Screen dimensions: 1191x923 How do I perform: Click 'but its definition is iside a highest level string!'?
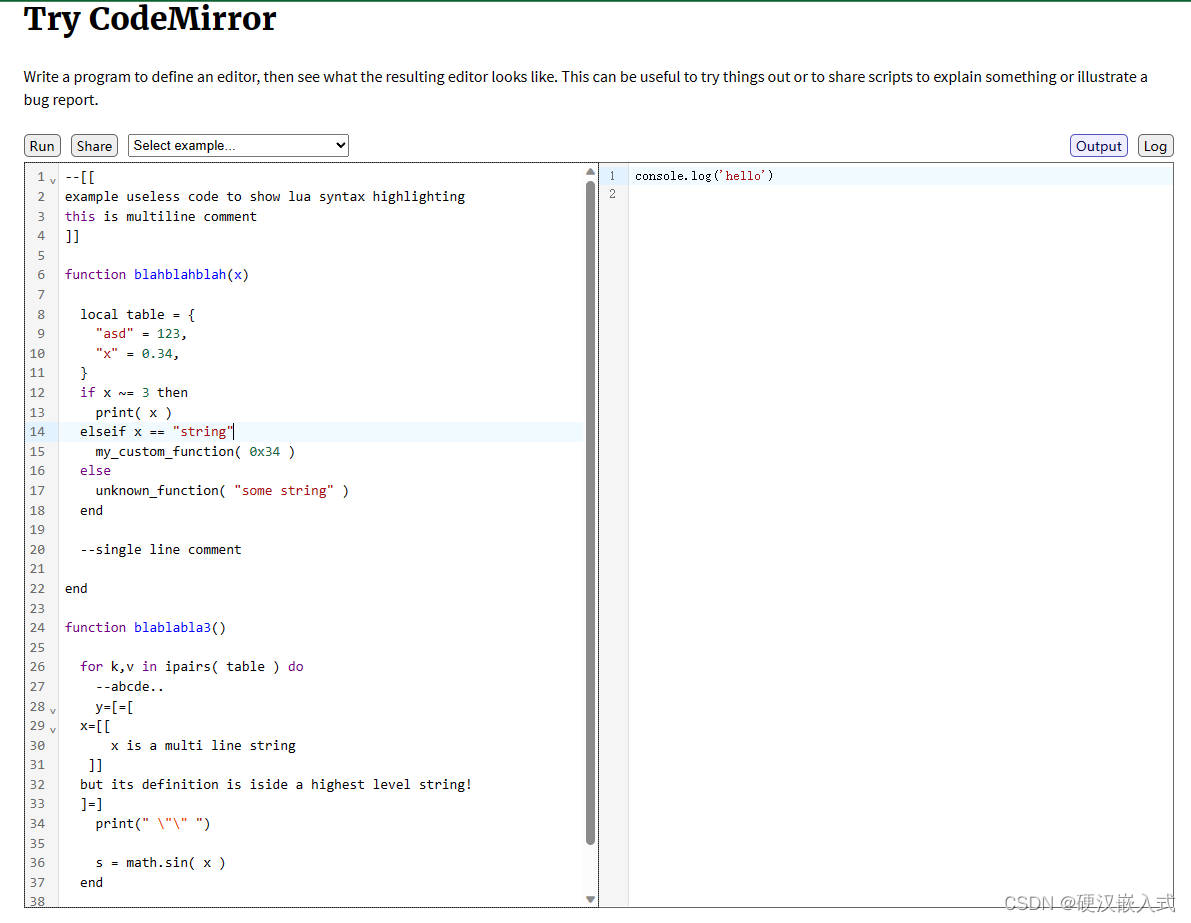point(276,784)
